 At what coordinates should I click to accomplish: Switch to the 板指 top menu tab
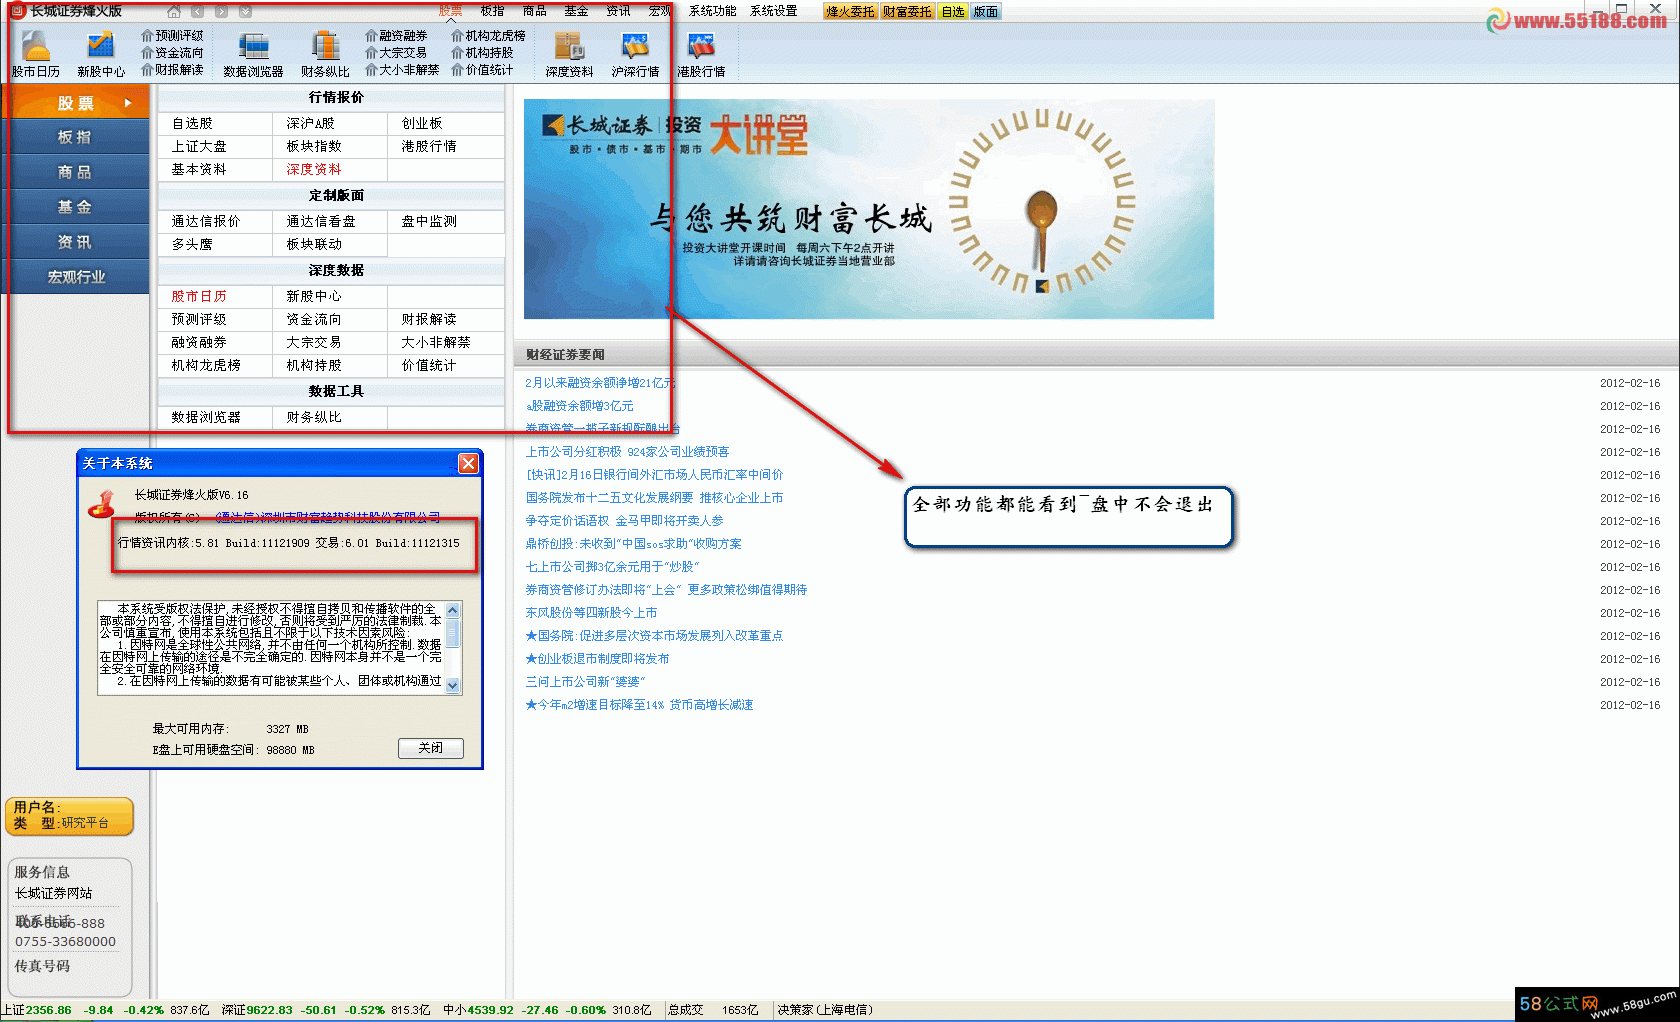coord(492,11)
